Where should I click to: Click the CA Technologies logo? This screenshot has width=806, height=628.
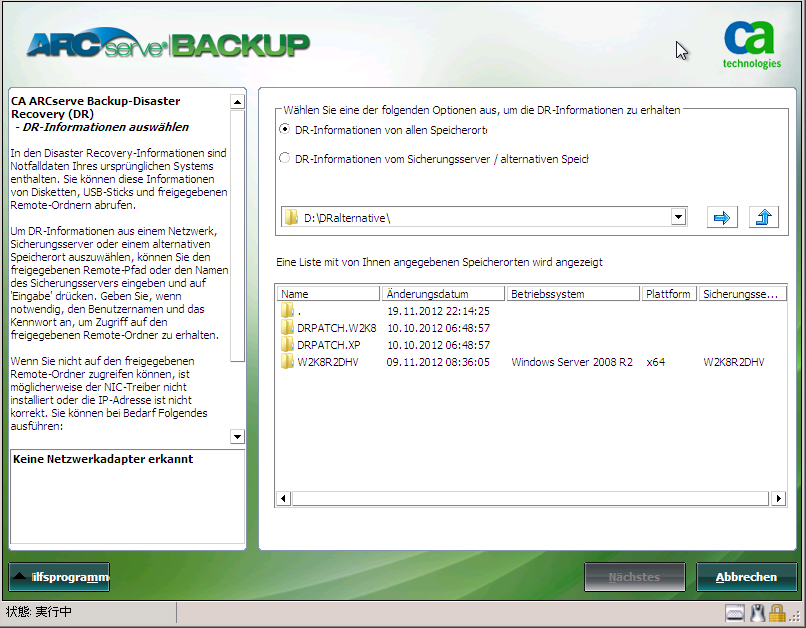pyautogui.click(x=747, y=42)
